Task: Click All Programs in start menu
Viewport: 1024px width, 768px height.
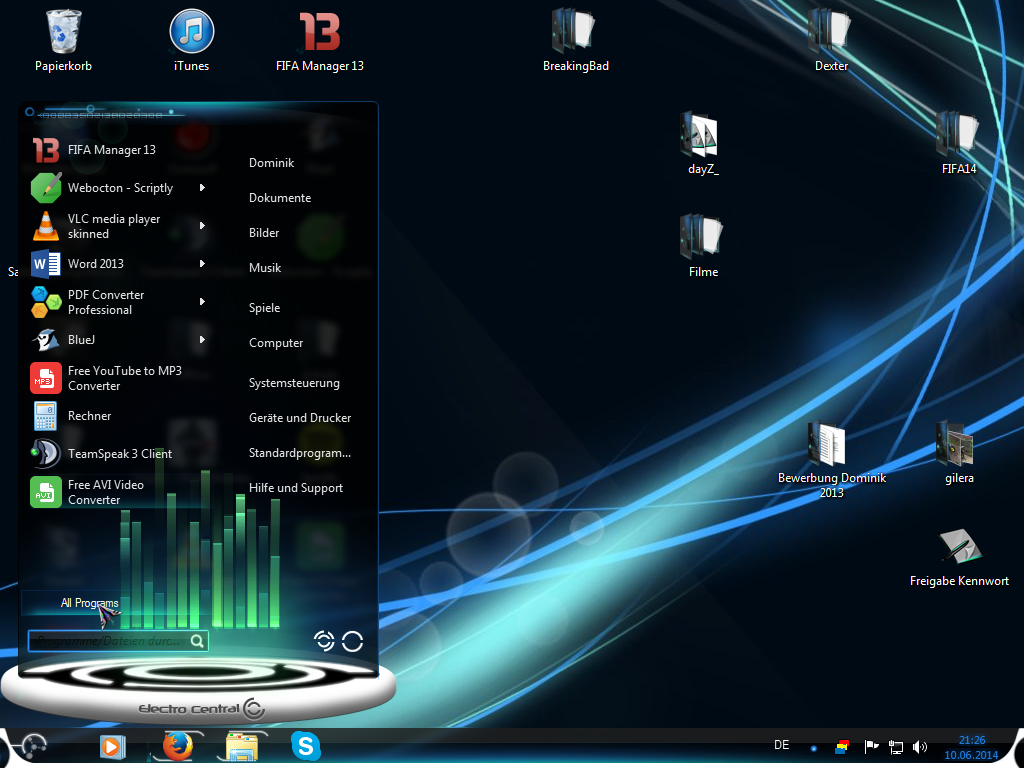Action: point(89,603)
